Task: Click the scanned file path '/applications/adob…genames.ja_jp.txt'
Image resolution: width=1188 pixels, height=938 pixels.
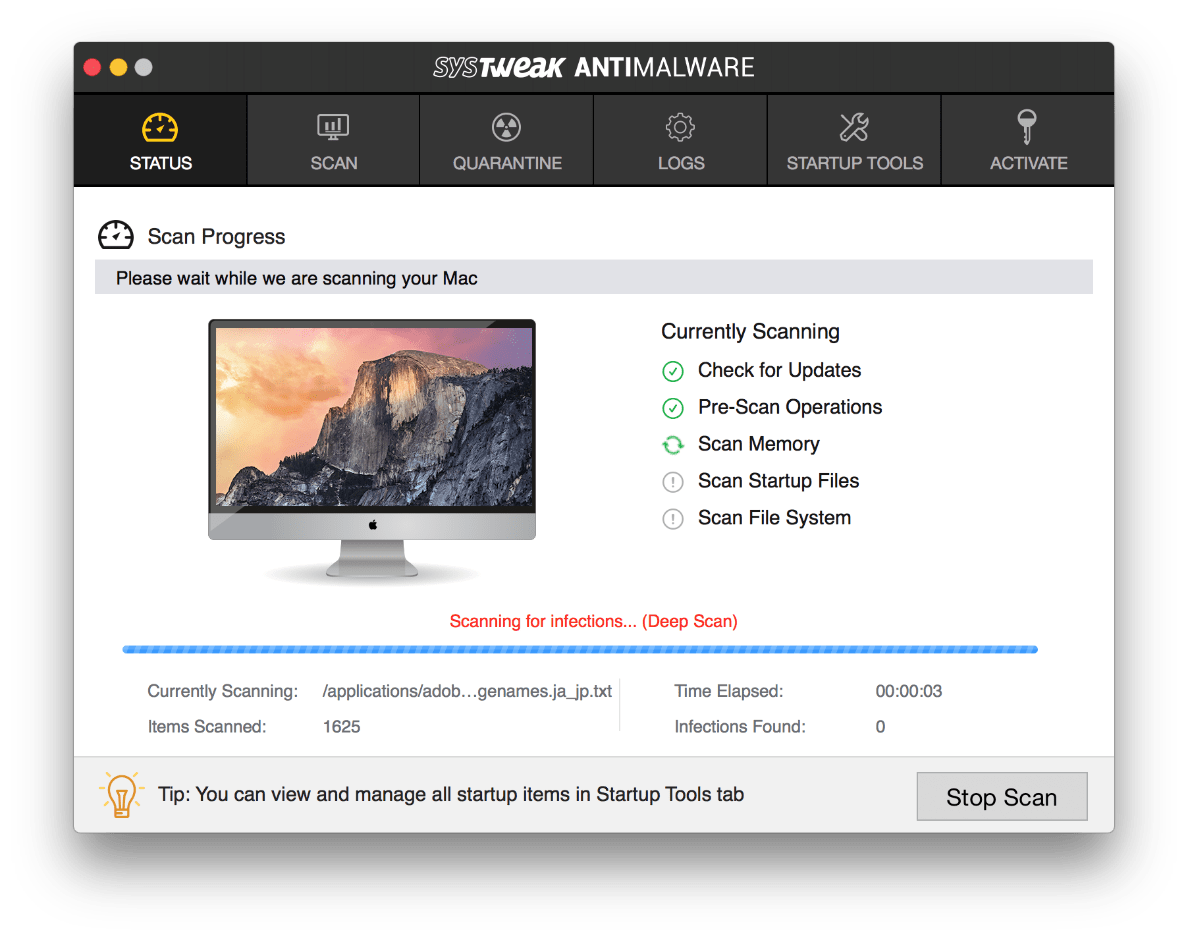Action: (467, 691)
